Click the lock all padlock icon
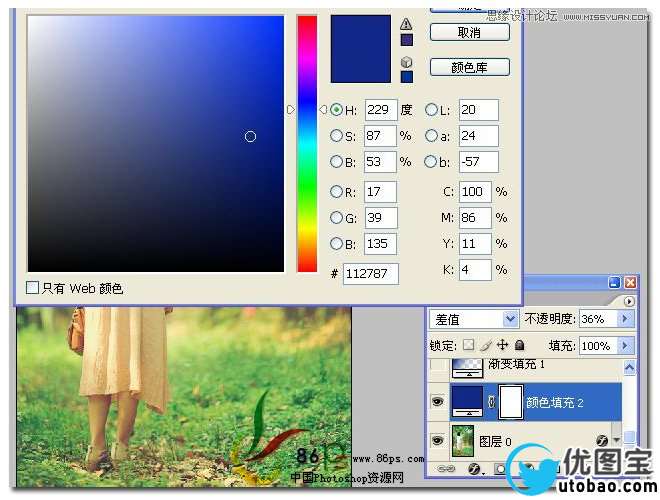 click(x=520, y=345)
